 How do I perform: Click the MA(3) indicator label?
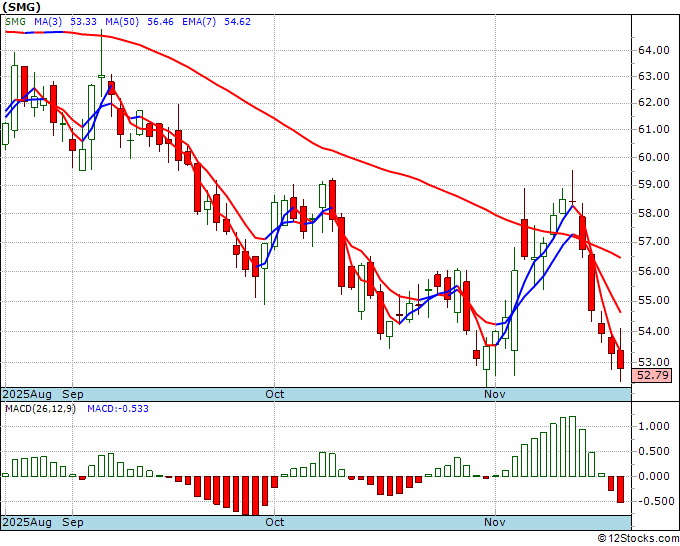click(x=48, y=21)
